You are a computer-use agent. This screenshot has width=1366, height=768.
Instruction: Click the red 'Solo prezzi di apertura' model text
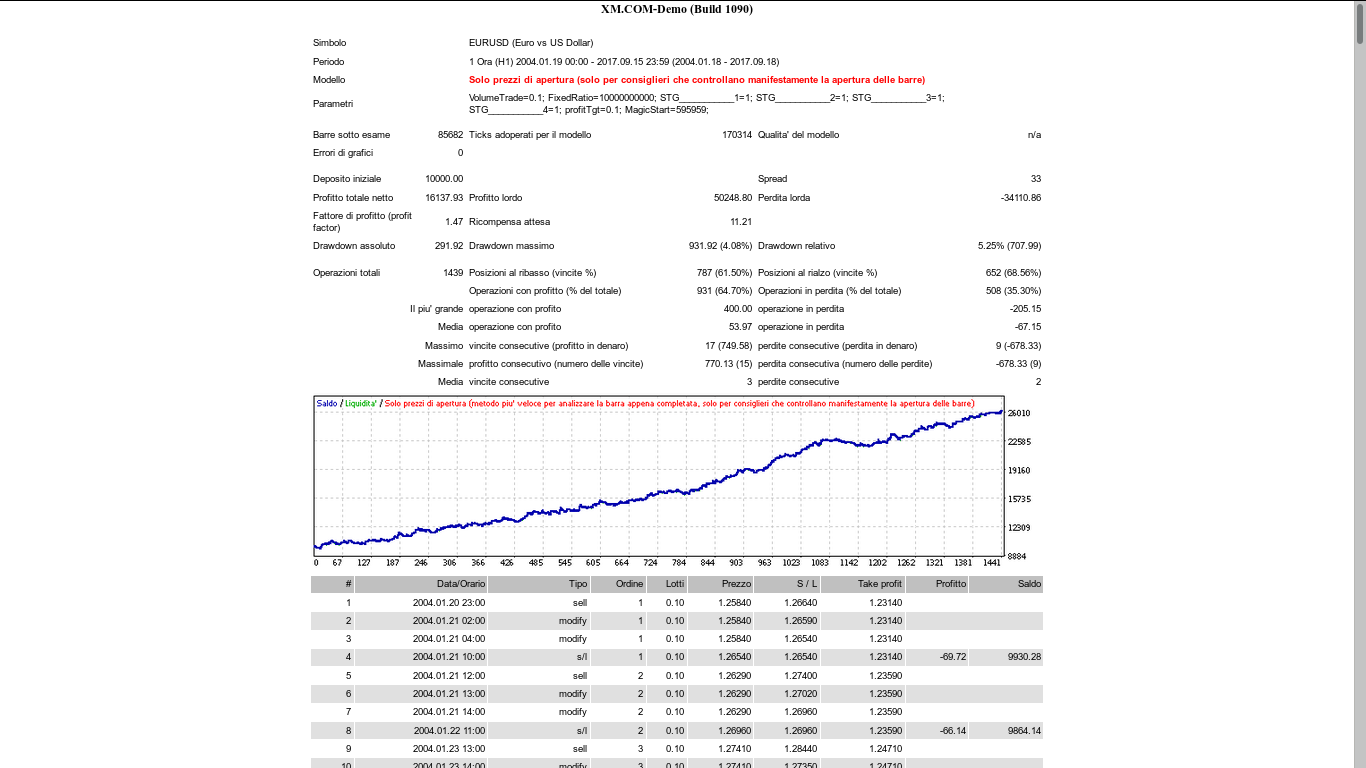pyautogui.click(x=697, y=80)
